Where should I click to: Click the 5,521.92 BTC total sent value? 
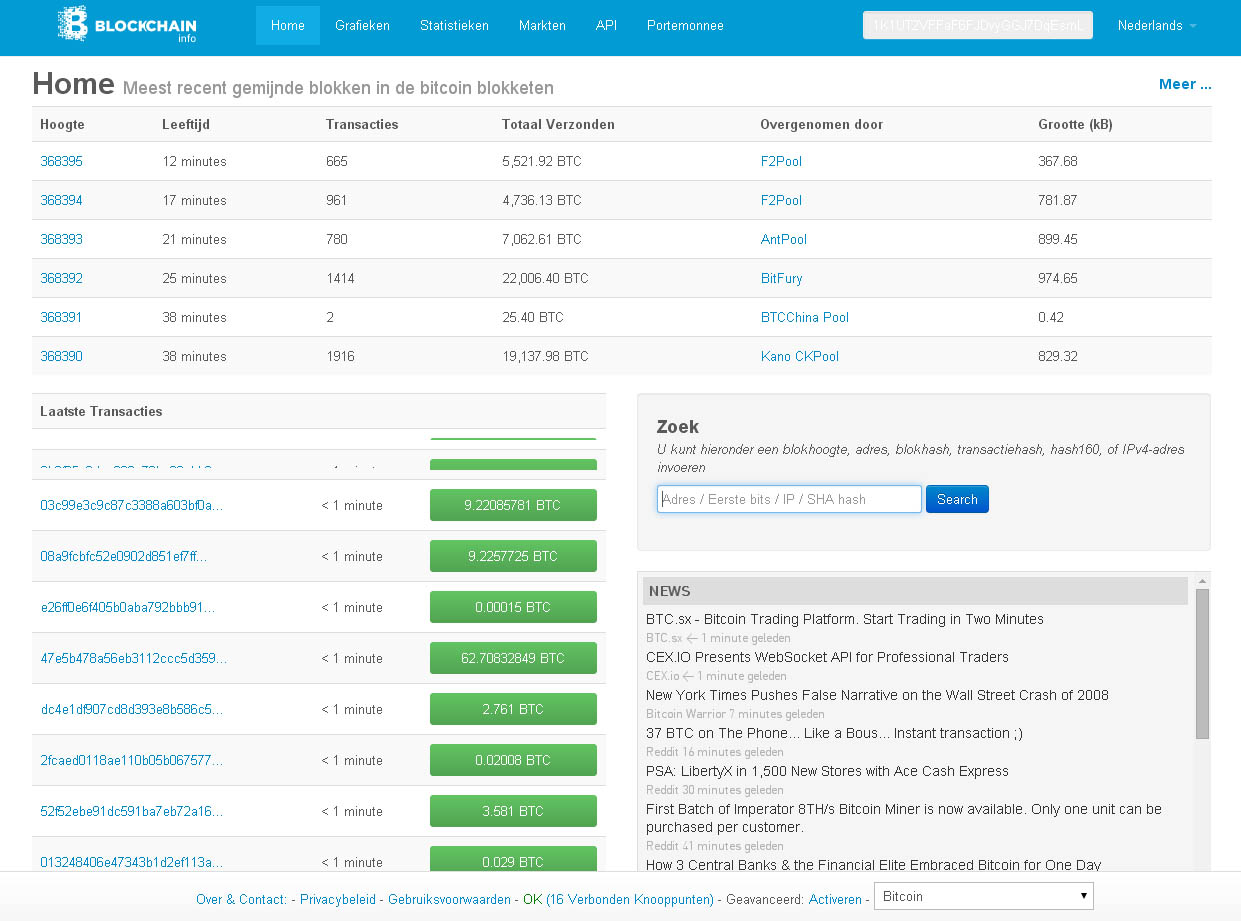pos(541,161)
